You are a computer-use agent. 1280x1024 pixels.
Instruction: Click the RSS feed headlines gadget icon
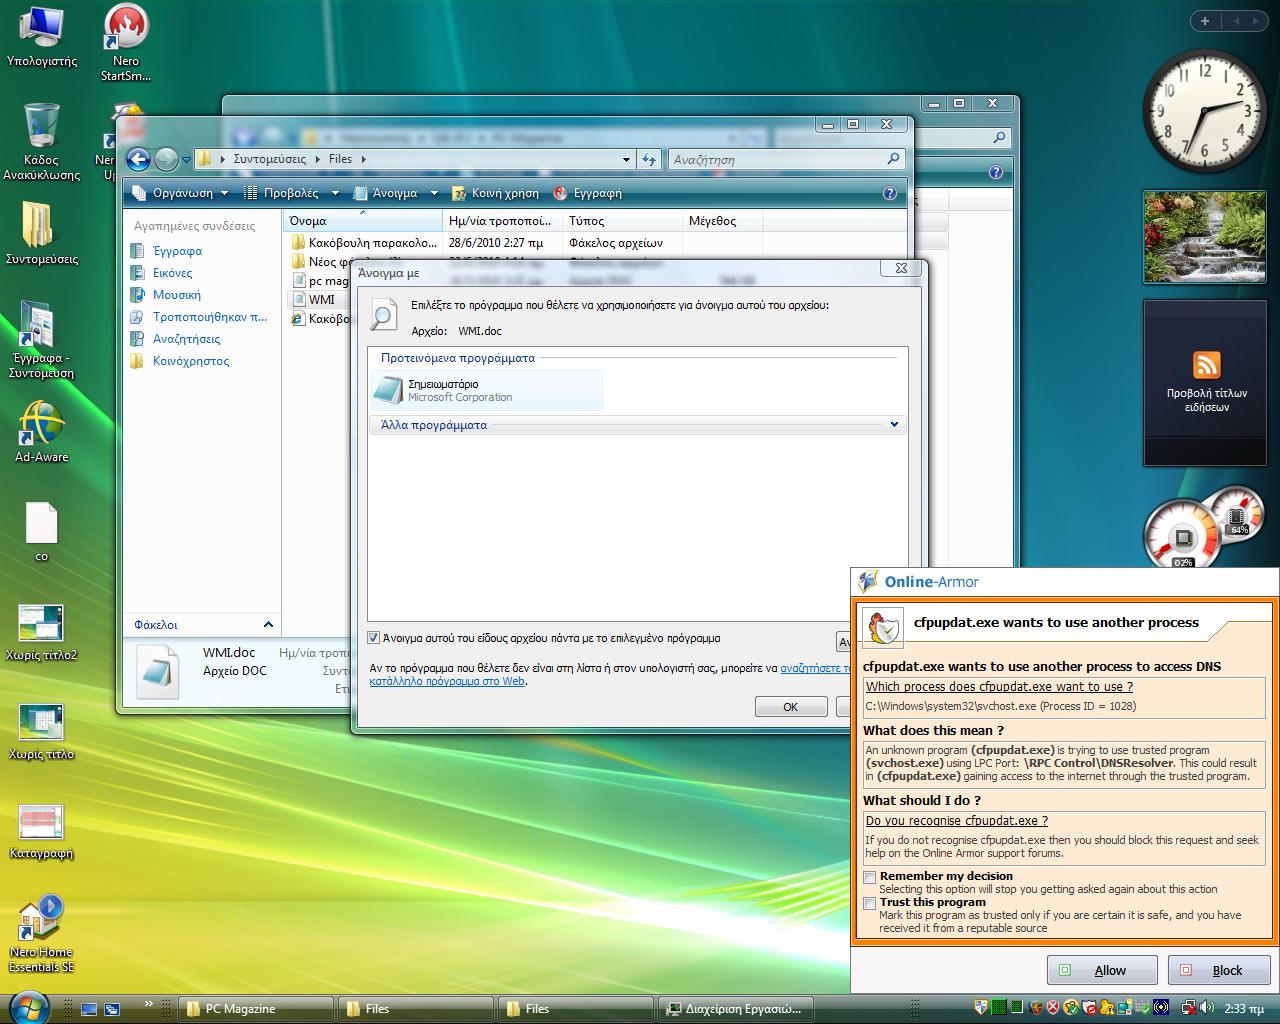(1207, 365)
